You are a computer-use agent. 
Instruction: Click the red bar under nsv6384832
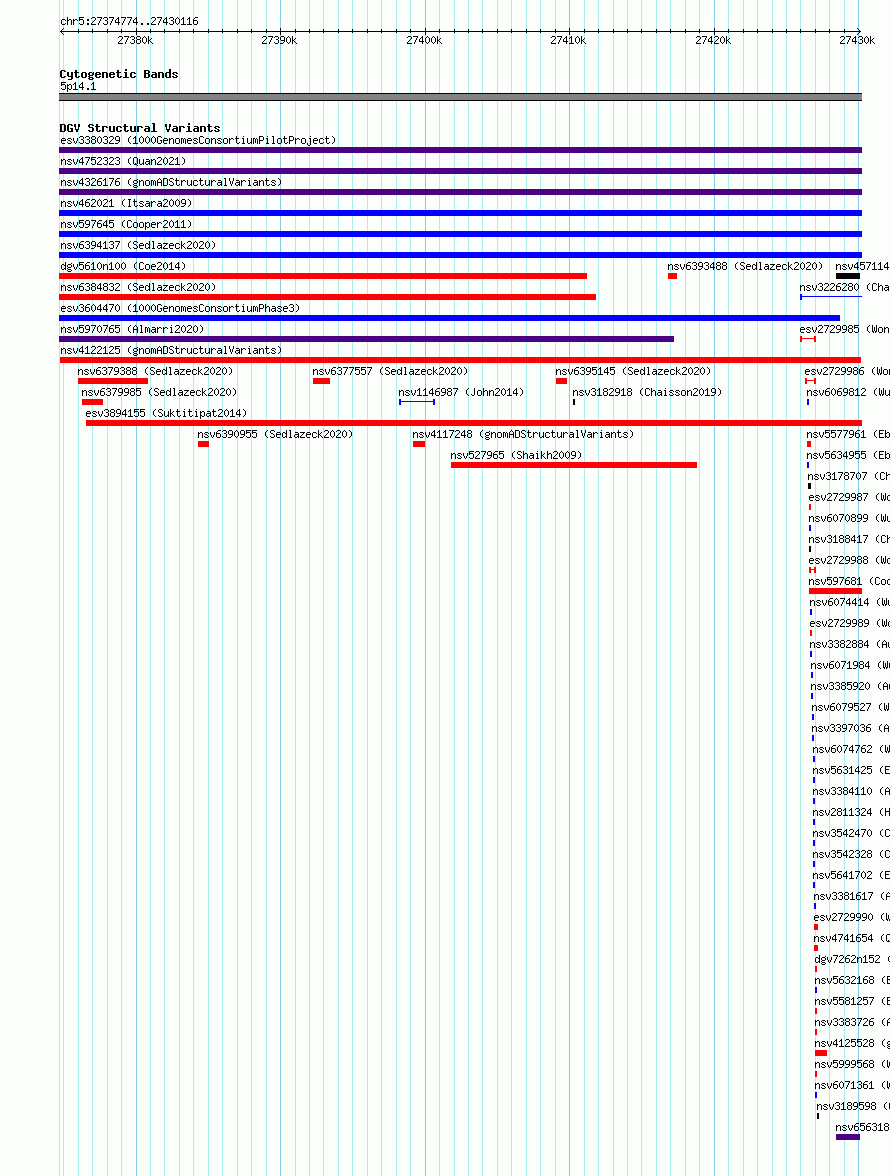(328, 297)
